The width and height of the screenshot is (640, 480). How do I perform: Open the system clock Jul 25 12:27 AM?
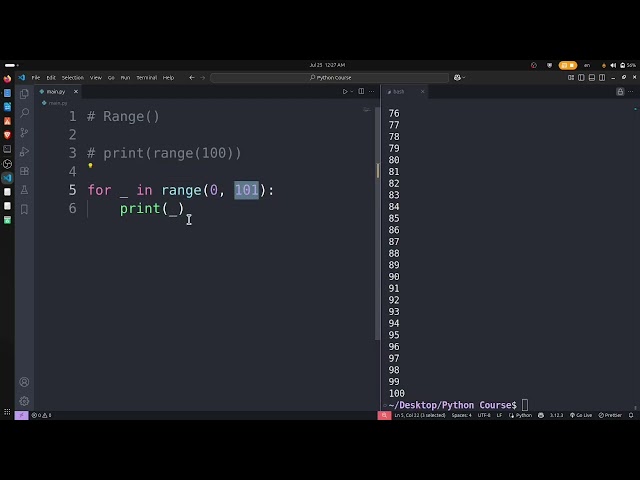pyautogui.click(x=327, y=65)
